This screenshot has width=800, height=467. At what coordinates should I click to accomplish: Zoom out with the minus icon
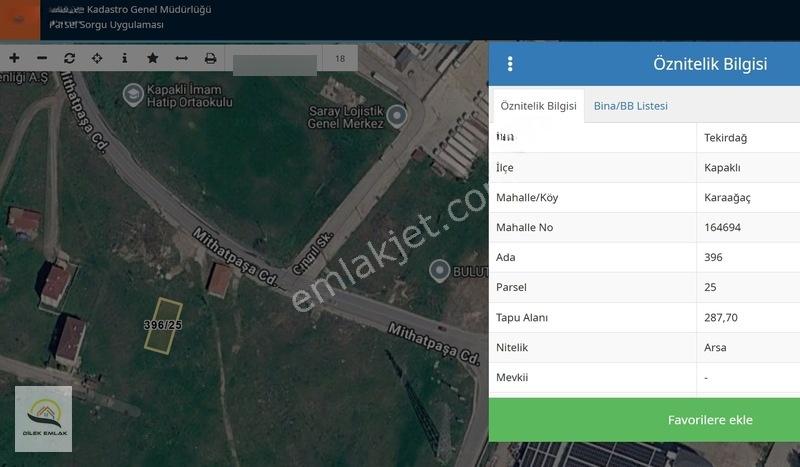[x=42, y=58]
